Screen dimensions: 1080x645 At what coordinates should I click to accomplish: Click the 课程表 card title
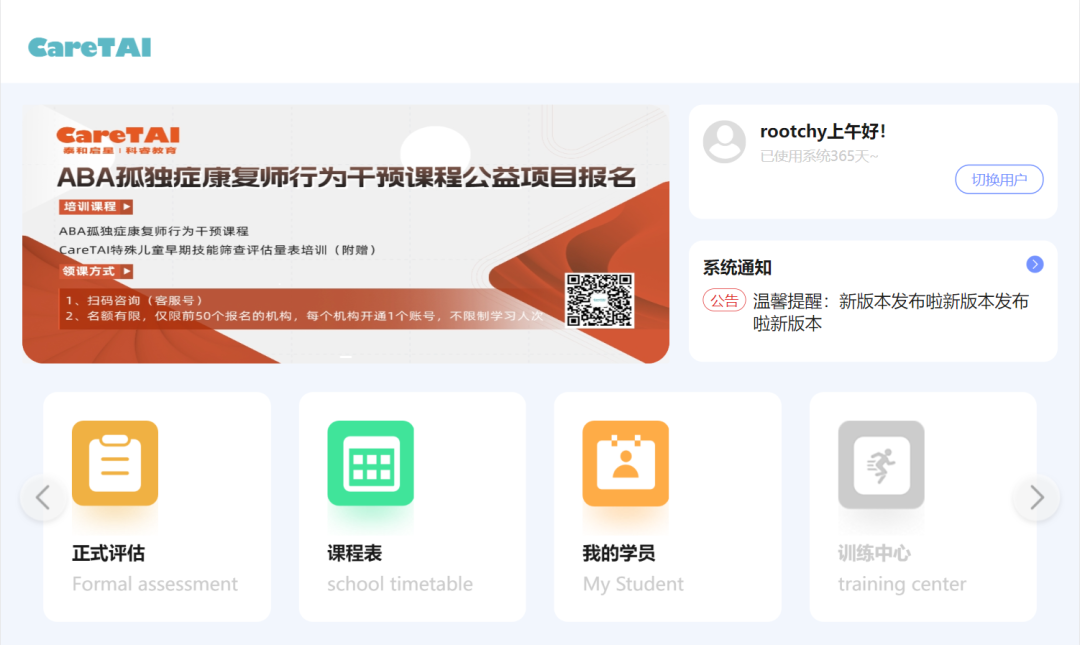355,553
